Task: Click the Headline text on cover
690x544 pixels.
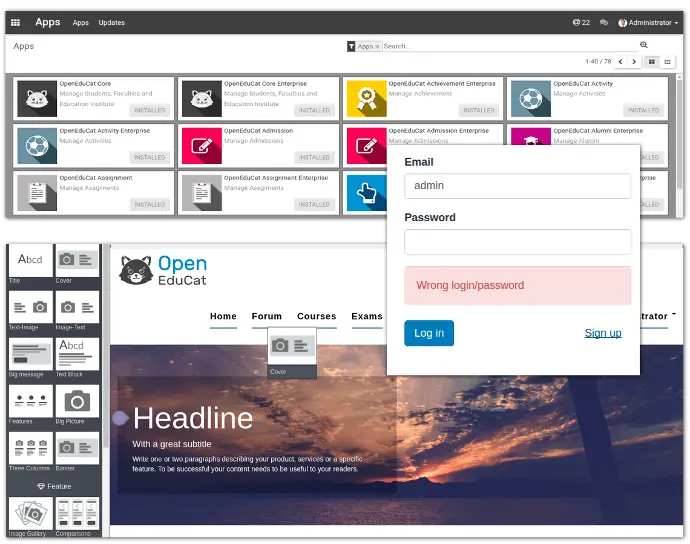Action: (193, 418)
